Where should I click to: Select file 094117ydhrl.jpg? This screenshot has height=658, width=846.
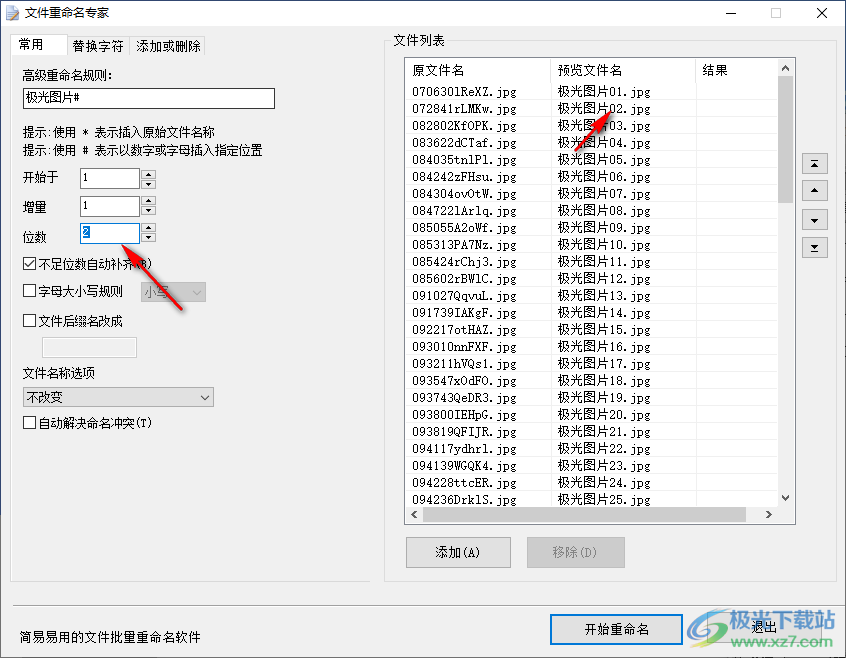coord(465,449)
